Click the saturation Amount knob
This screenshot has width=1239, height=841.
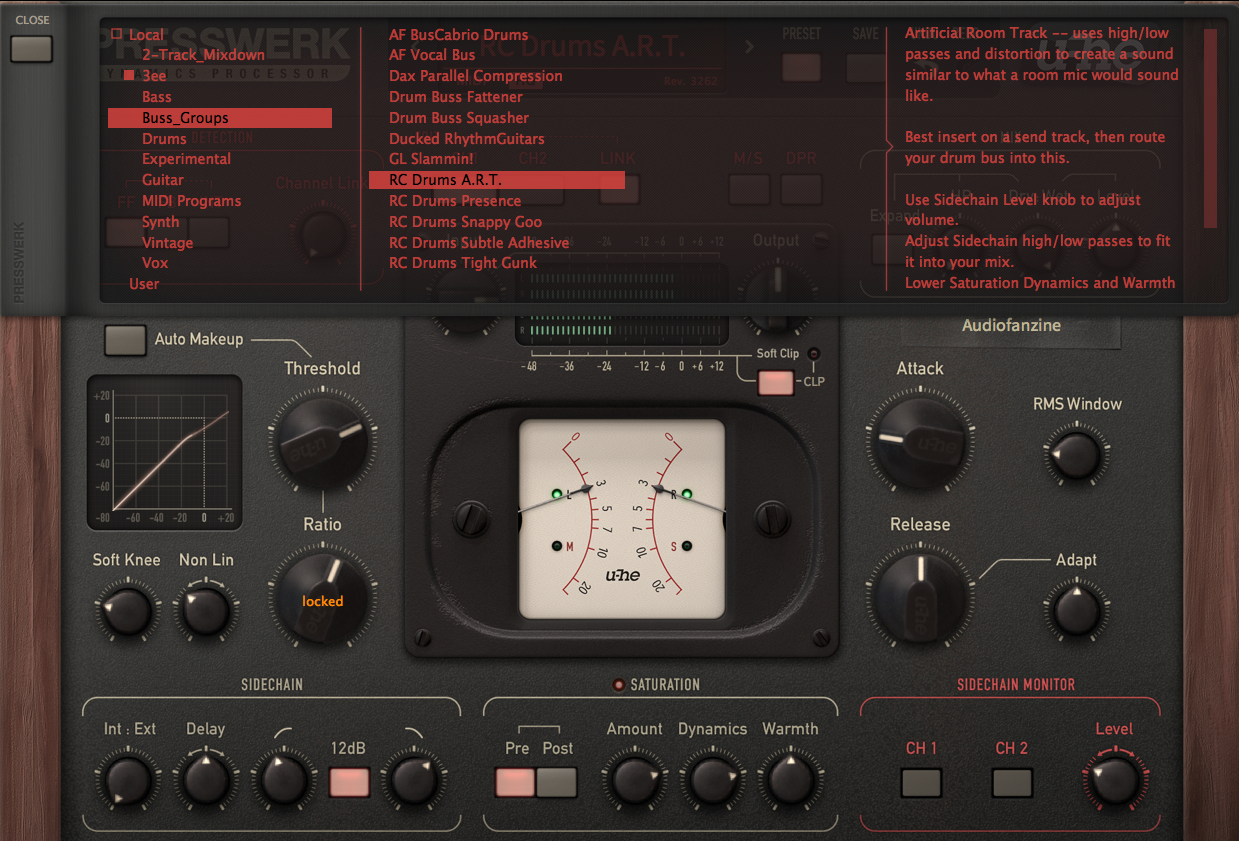[x=634, y=780]
